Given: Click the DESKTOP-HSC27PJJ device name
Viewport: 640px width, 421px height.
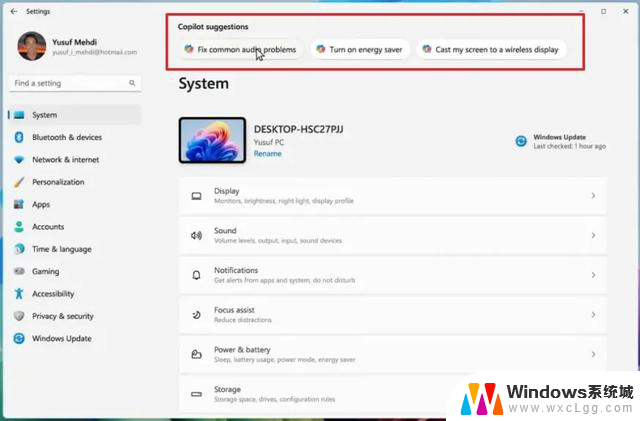Looking at the screenshot, I should [x=298, y=129].
